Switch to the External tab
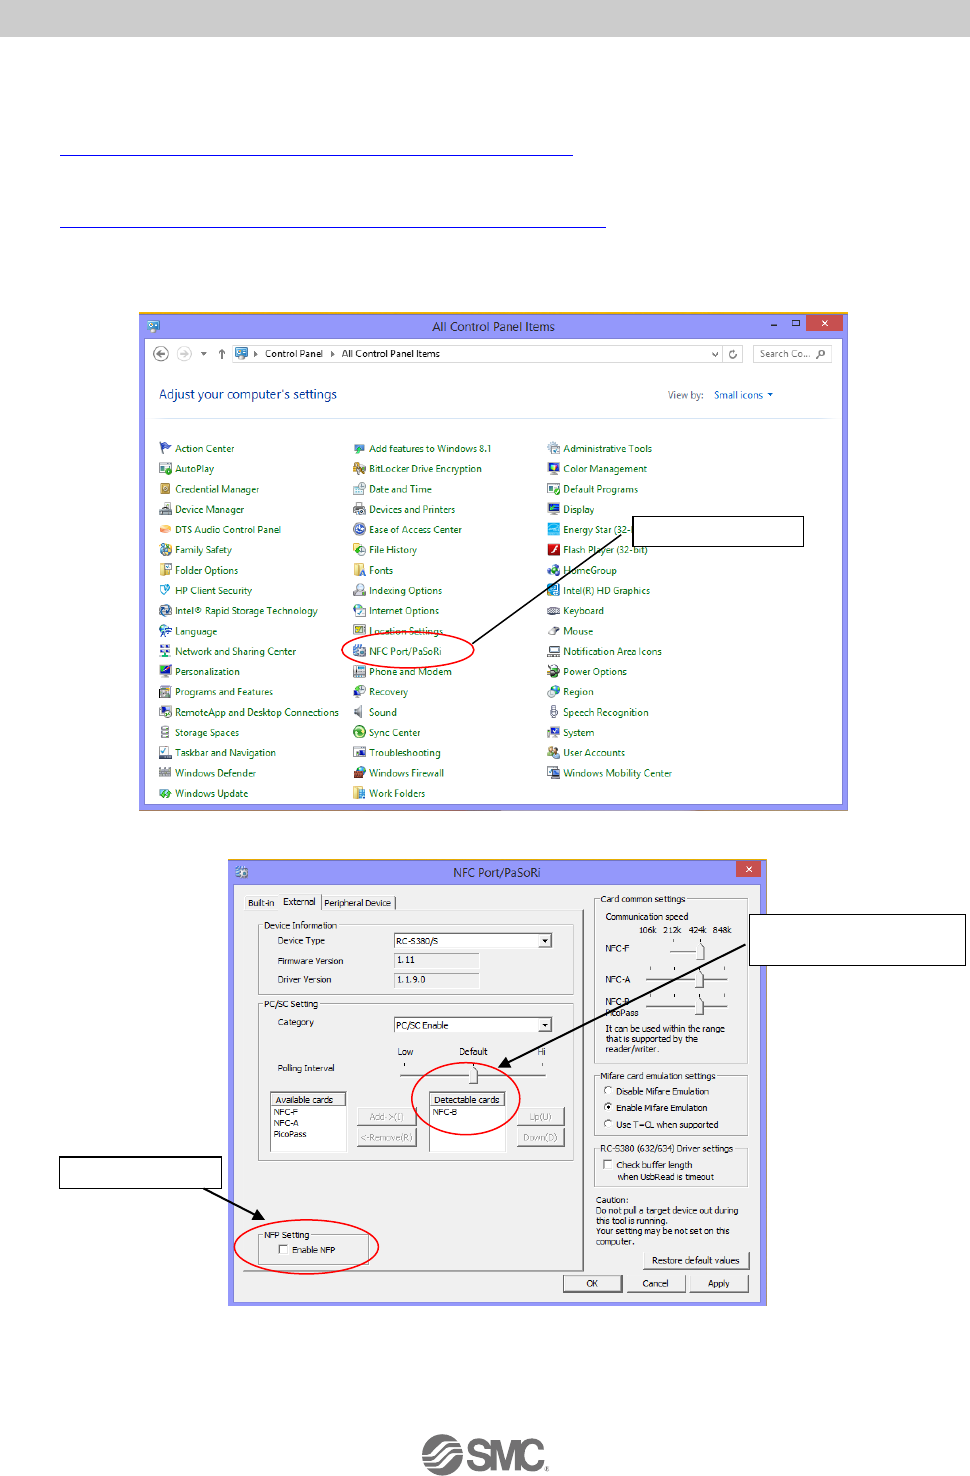 299,901
